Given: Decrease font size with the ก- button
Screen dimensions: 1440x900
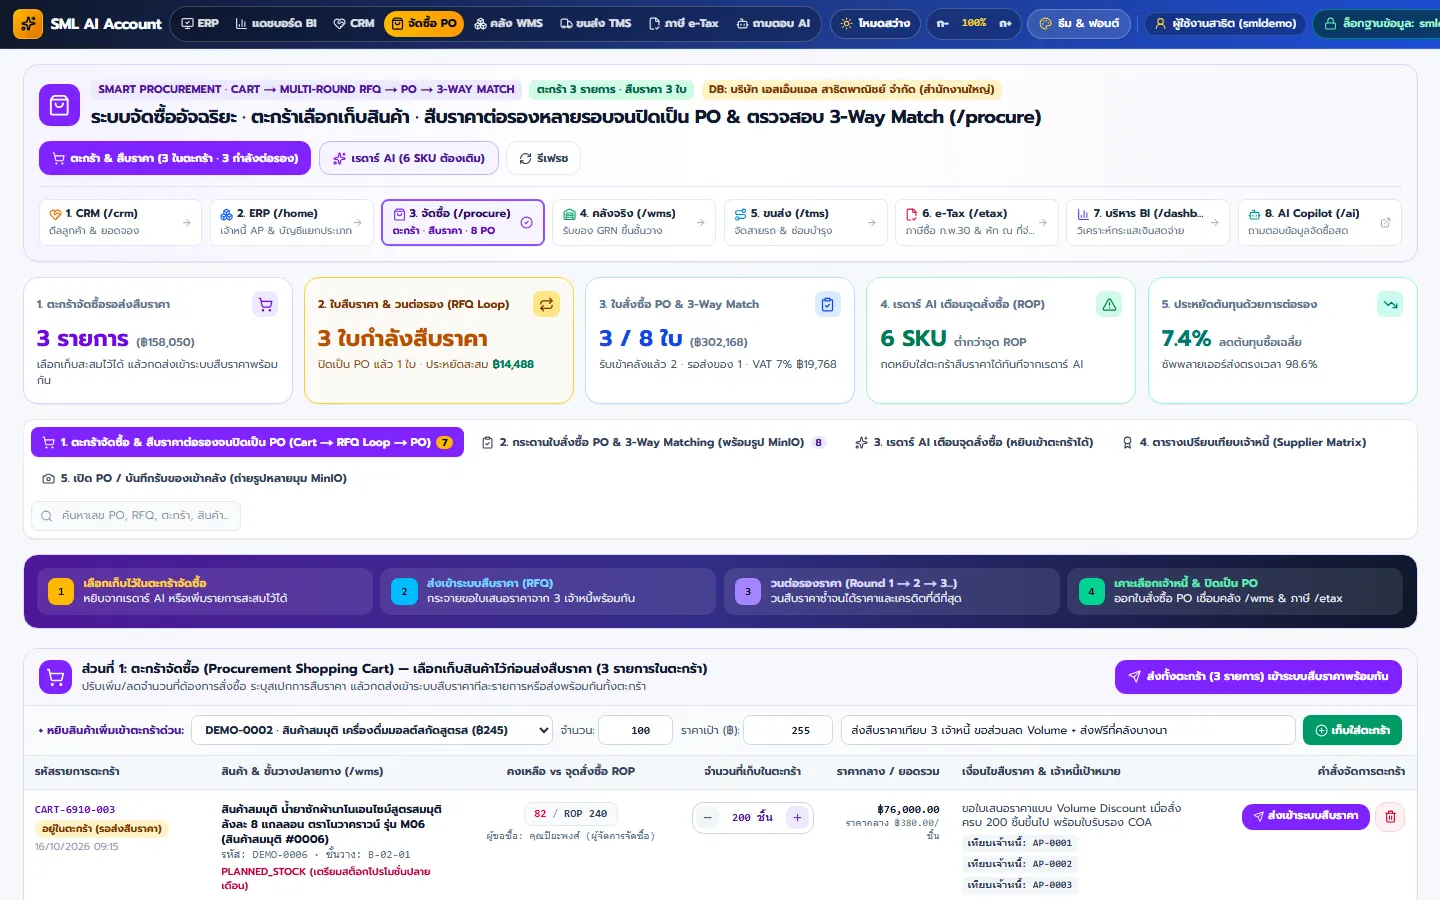Looking at the screenshot, I should coord(943,23).
